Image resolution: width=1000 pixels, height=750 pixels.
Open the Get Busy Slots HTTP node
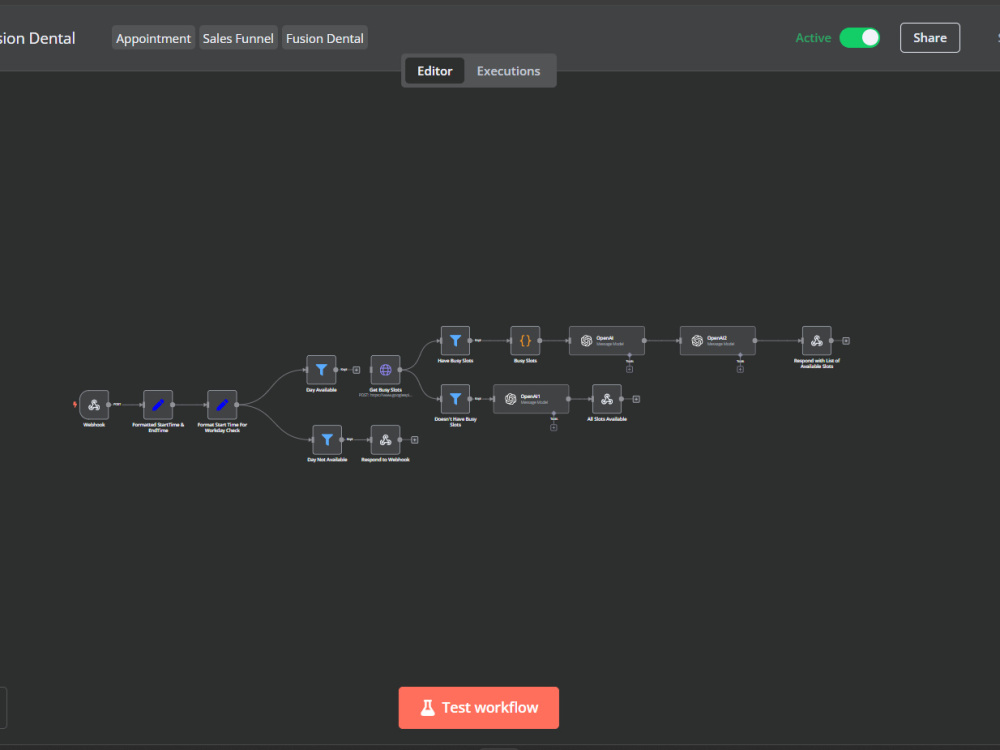point(385,370)
